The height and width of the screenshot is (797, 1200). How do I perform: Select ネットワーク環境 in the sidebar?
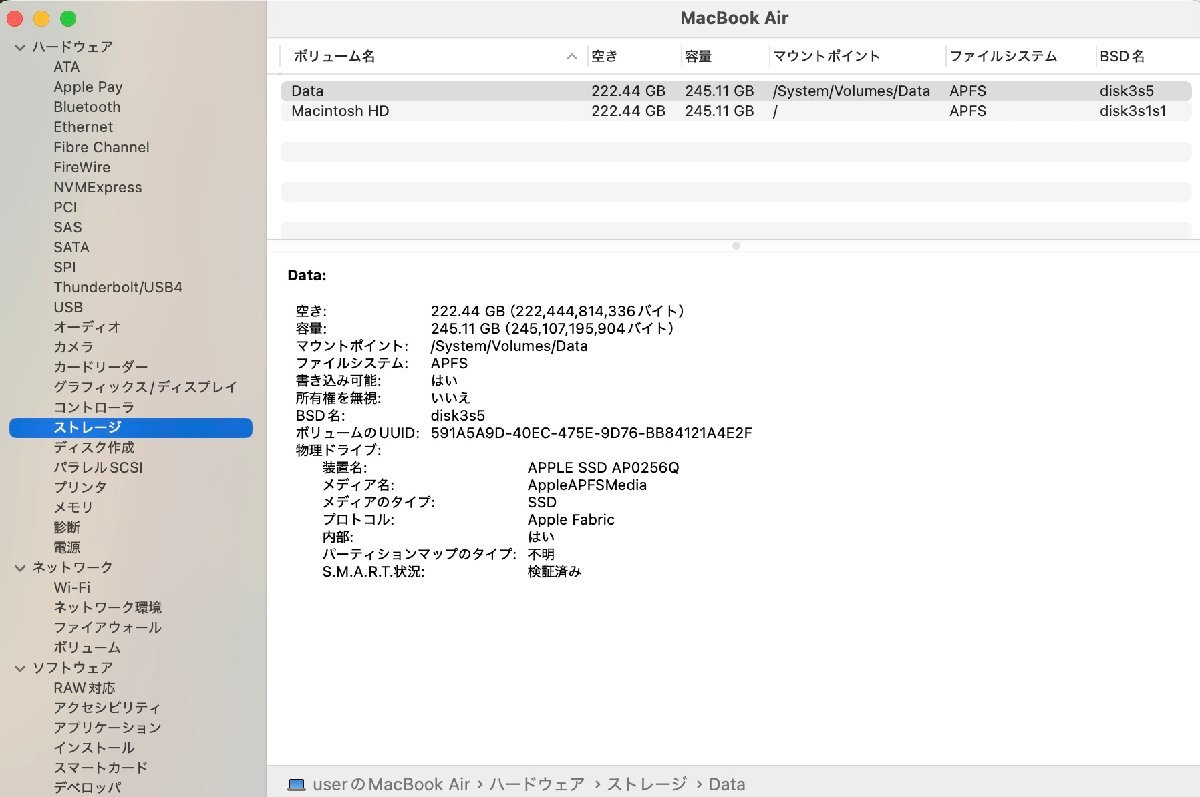[x=108, y=607]
